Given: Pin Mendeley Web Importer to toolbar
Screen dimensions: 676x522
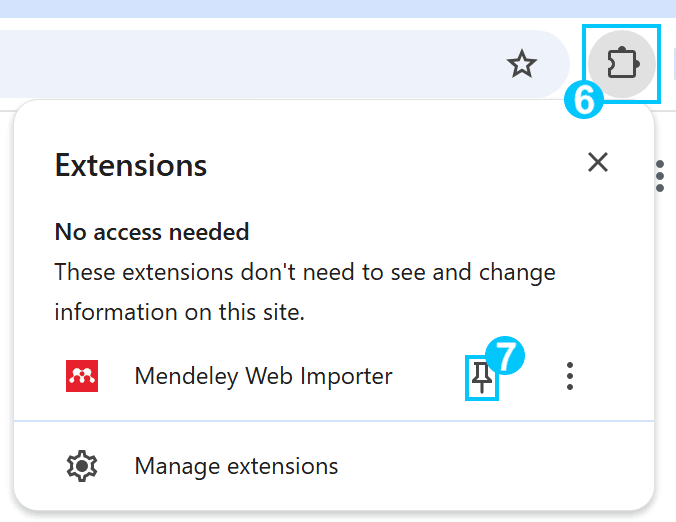Looking at the screenshot, I should (x=482, y=378).
